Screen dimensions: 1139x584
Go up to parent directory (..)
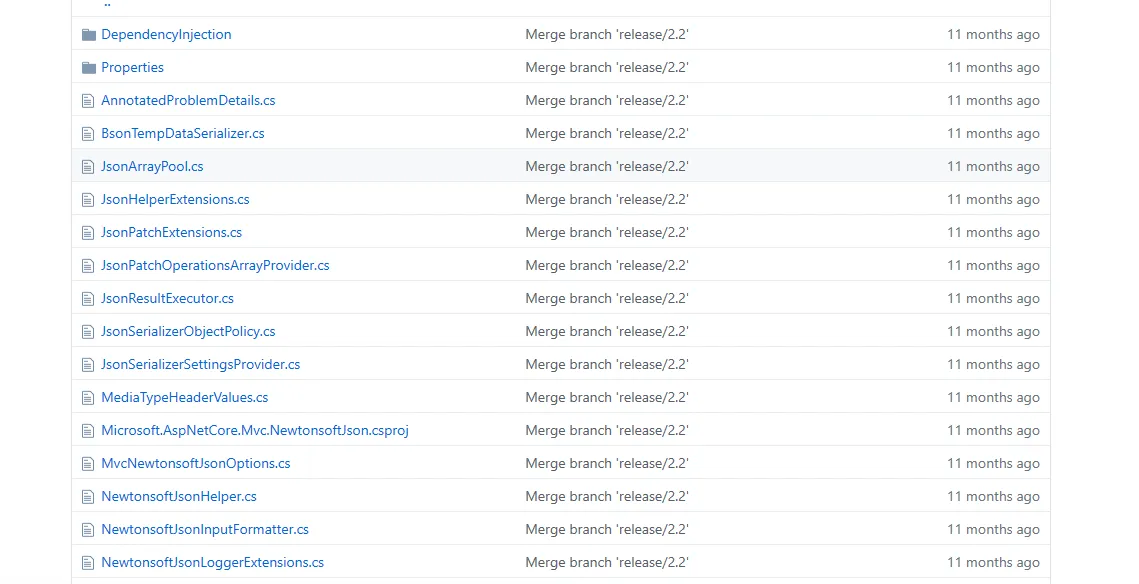(107, 4)
